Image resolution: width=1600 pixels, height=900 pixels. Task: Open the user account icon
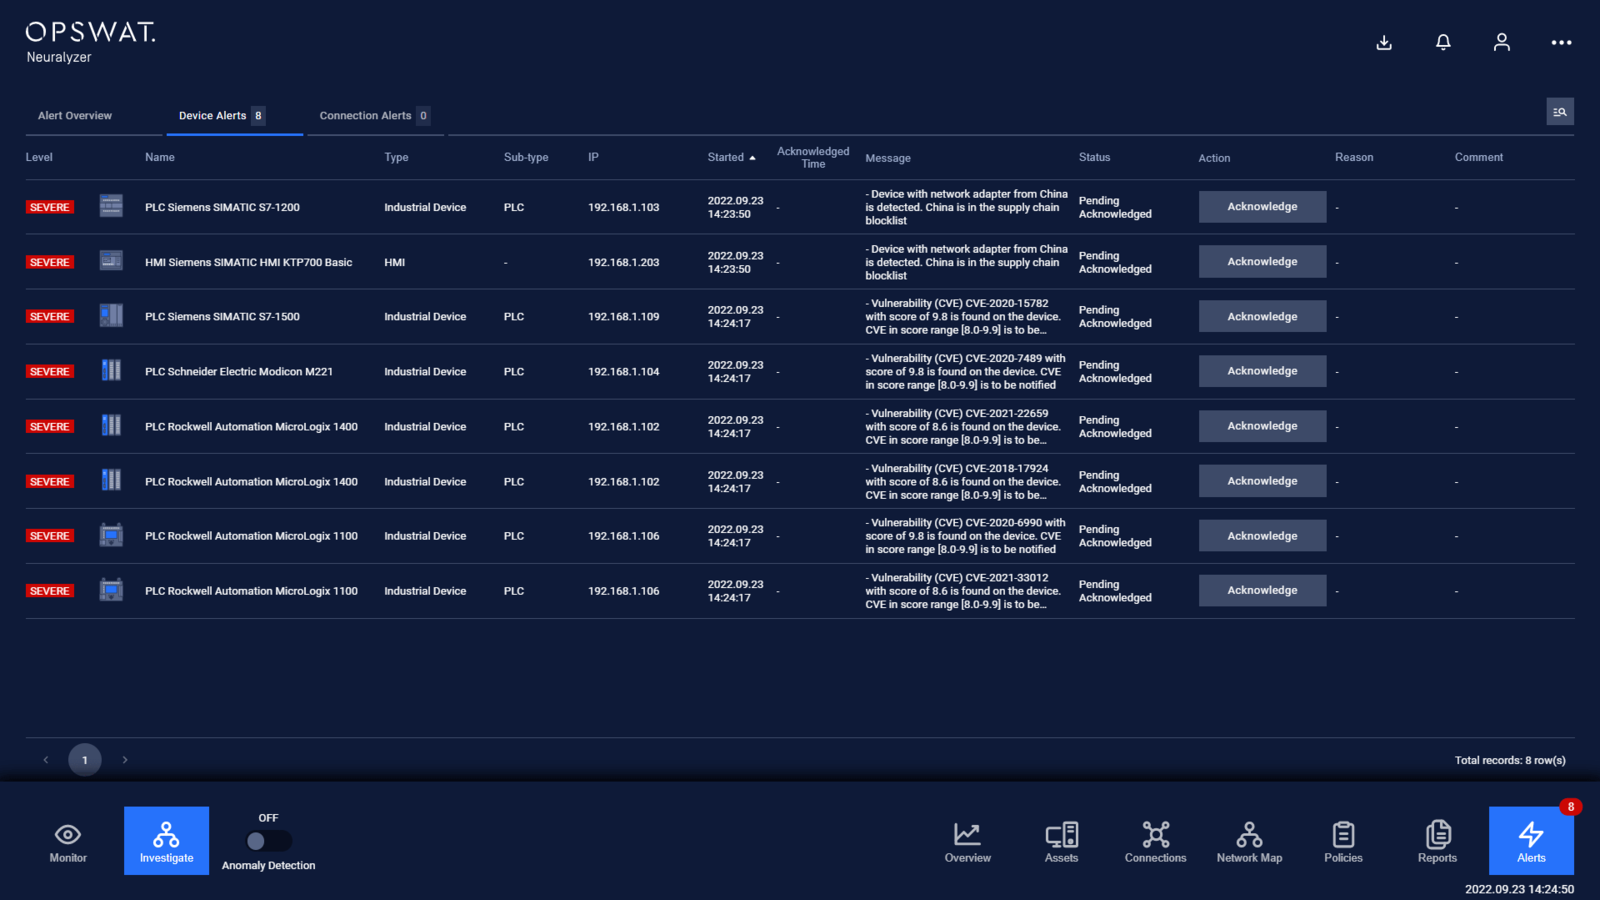point(1501,42)
